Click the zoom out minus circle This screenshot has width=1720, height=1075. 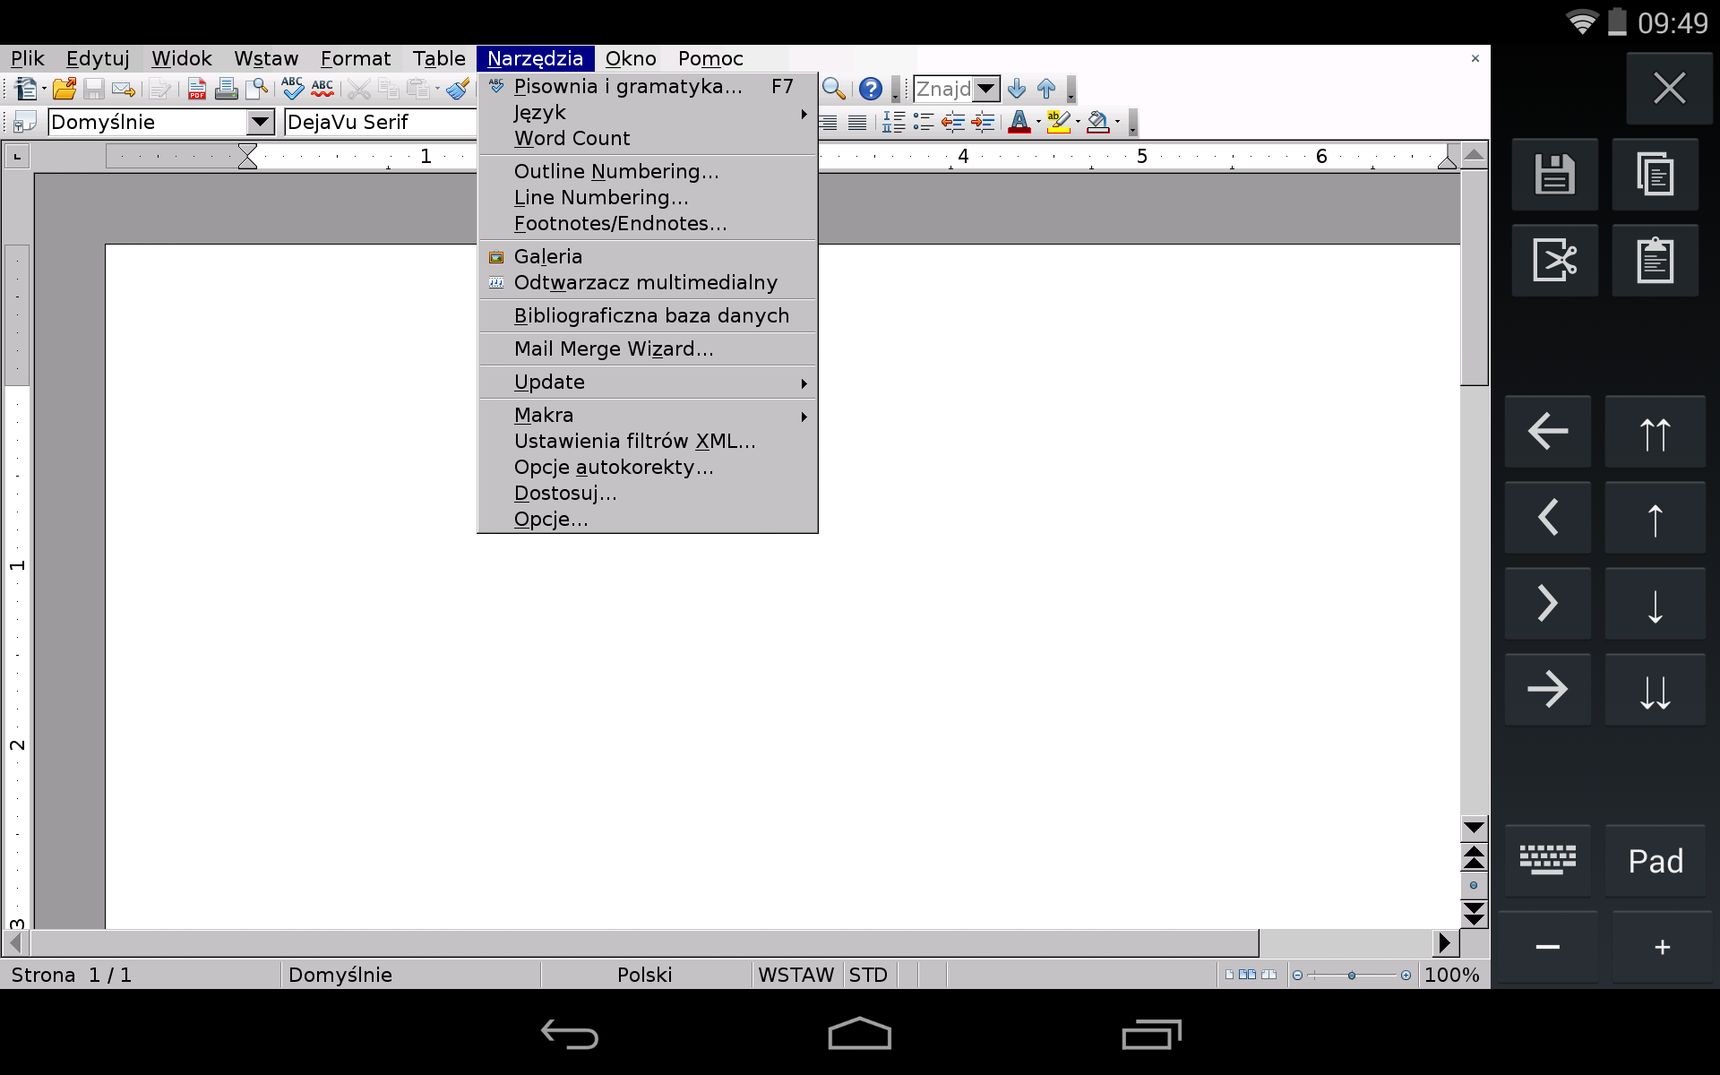pyautogui.click(x=1297, y=975)
